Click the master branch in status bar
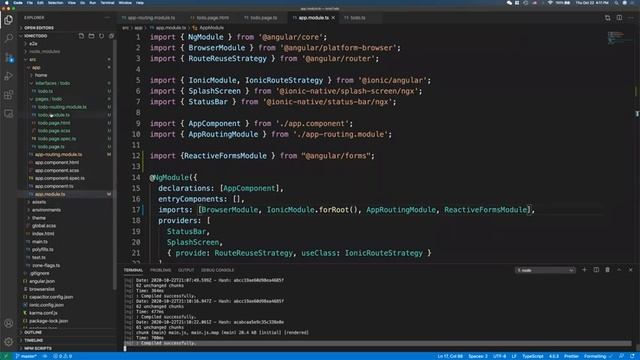640x360 pixels. tap(26, 356)
